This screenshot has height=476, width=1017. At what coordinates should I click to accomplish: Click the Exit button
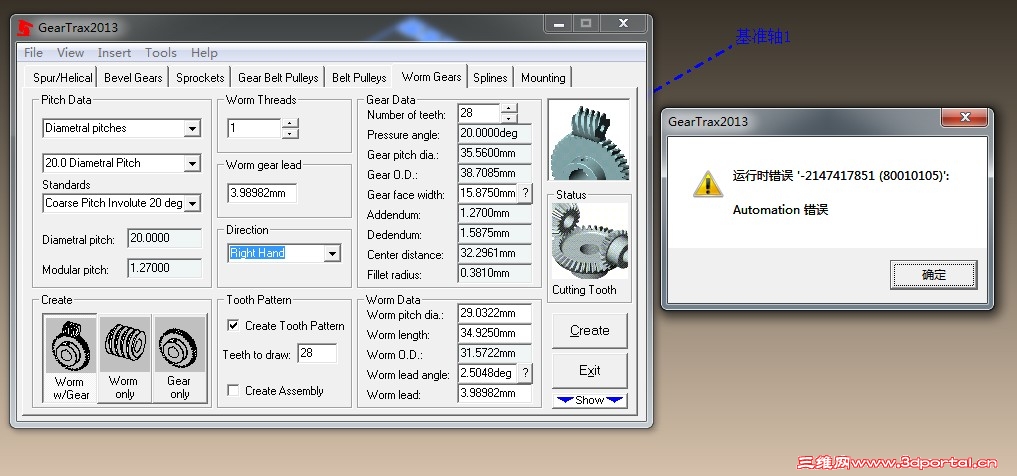pos(590,371)
